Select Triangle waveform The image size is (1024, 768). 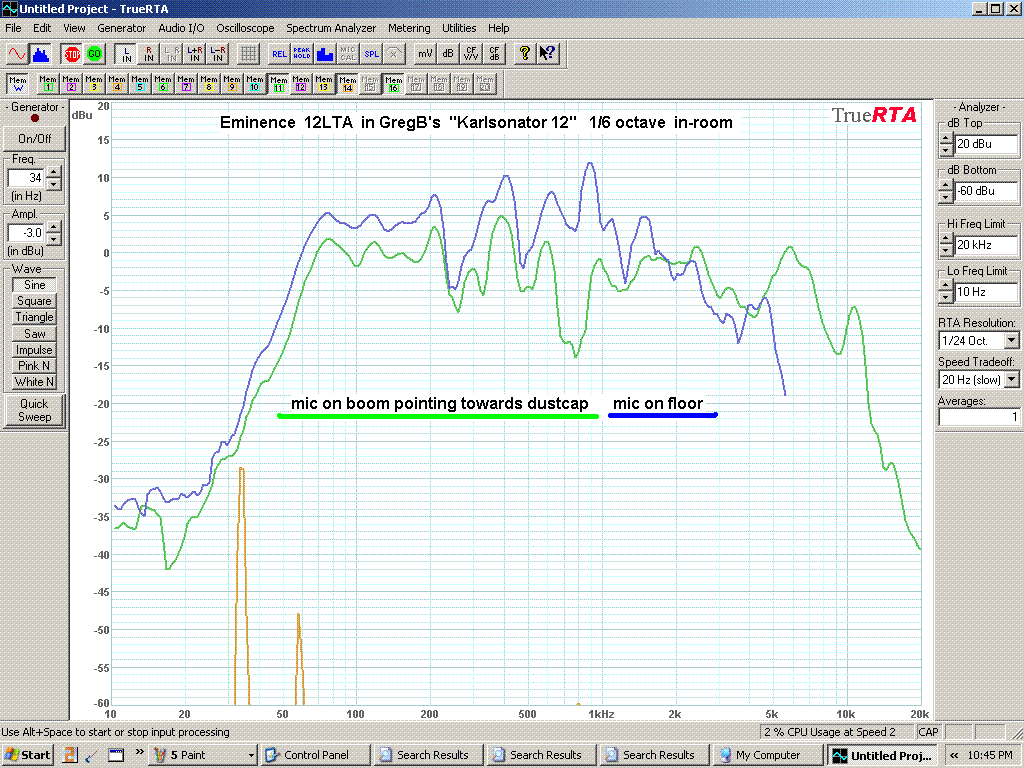coord(35,317)
